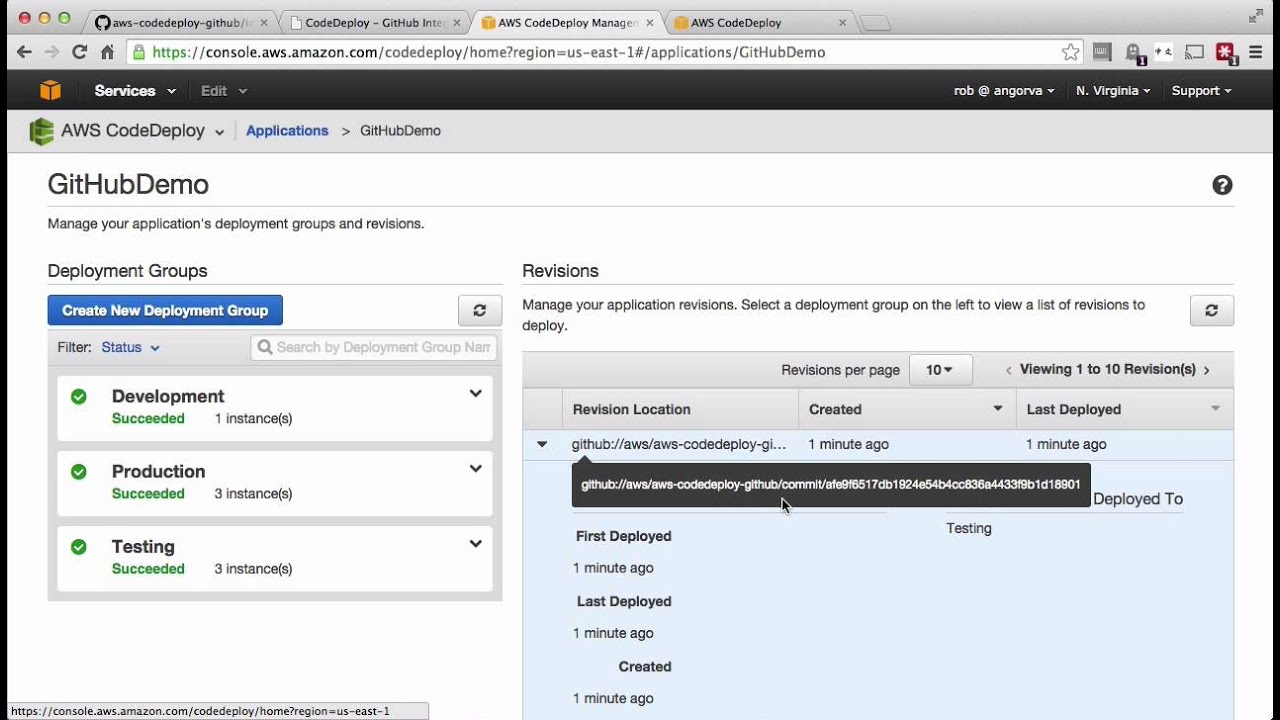Open the Services menu
1280x720 pixels.
135,90
